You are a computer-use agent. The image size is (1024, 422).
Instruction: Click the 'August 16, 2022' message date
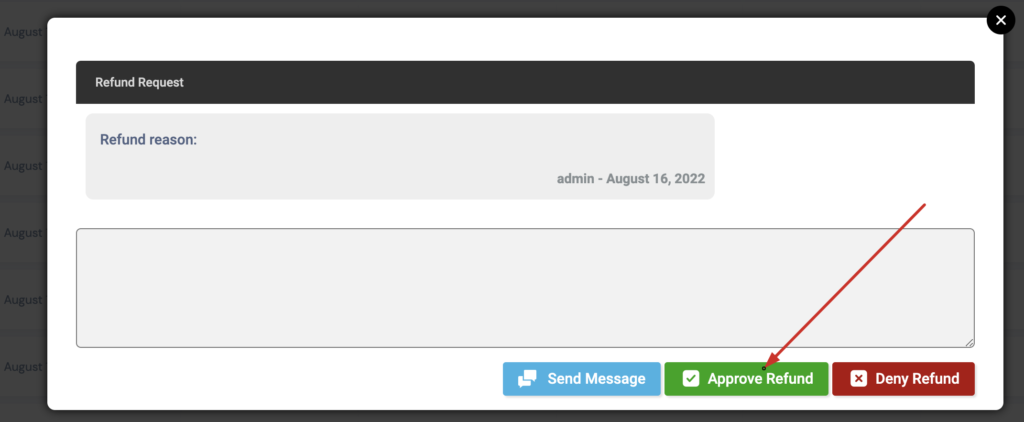click(x=656, y=178)
